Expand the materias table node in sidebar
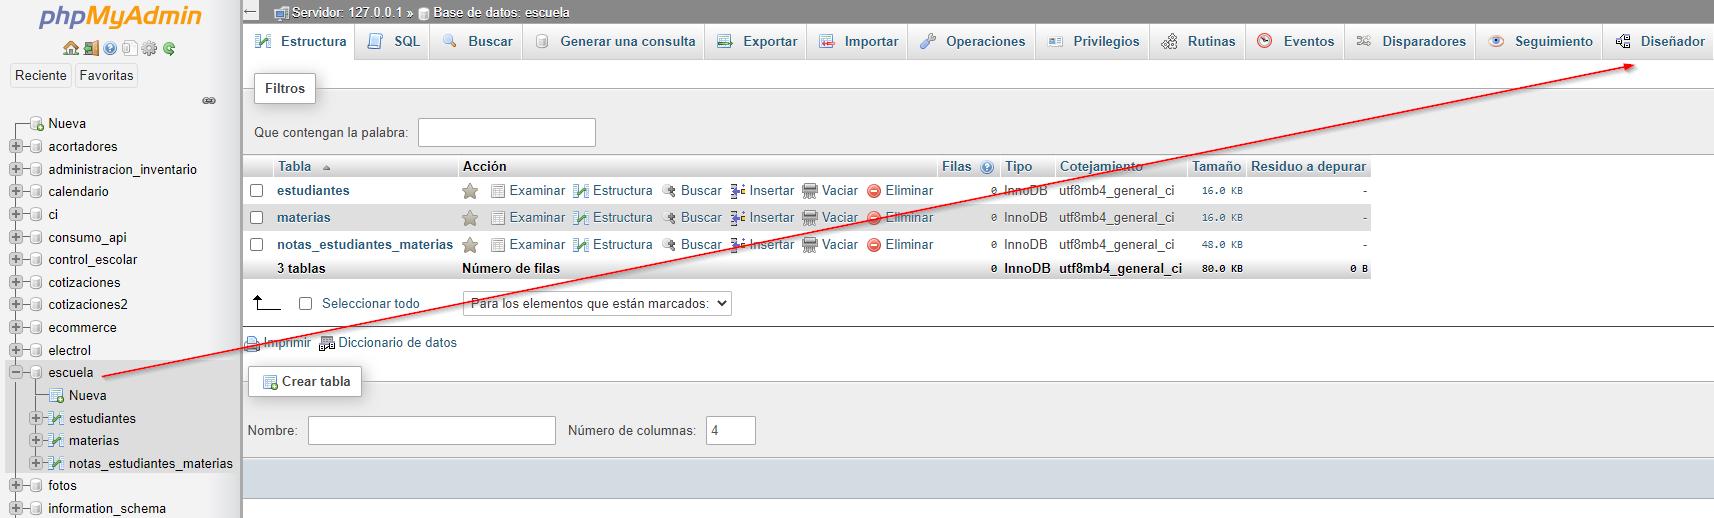 pos(36,441)
